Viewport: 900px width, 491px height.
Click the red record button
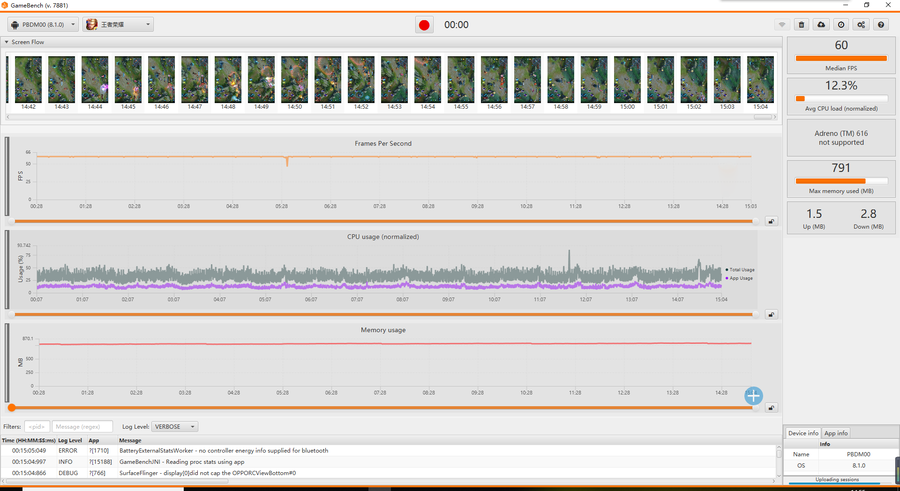pyautogui.click(x=424, y=25)
